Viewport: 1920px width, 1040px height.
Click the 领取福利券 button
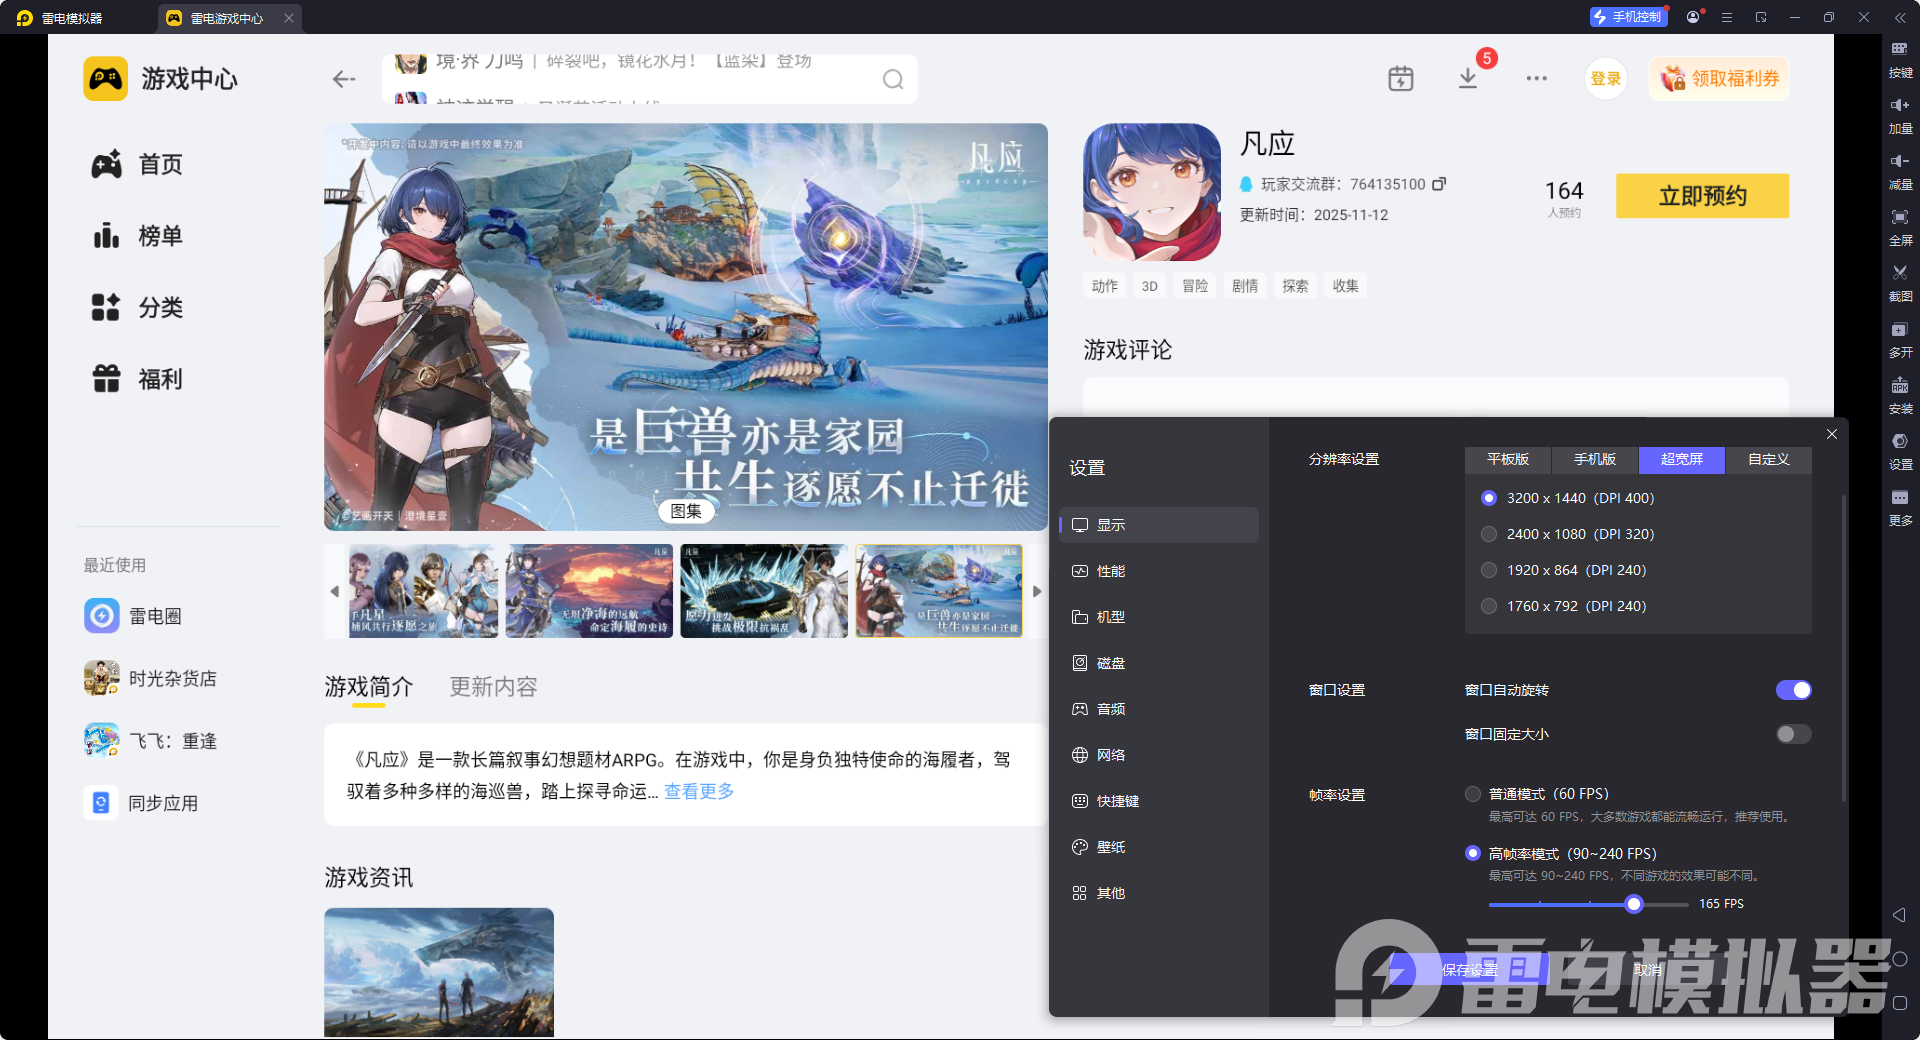(x=1720, y=79)
